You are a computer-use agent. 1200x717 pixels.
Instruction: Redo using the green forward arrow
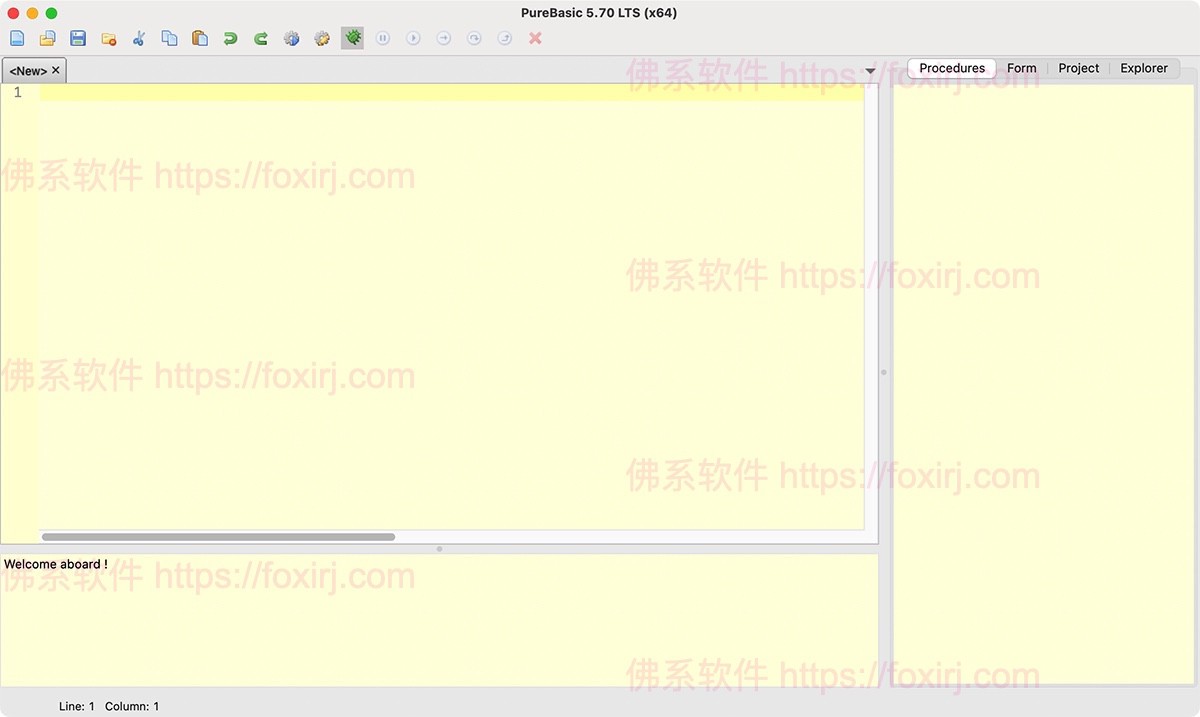[261, 38]
